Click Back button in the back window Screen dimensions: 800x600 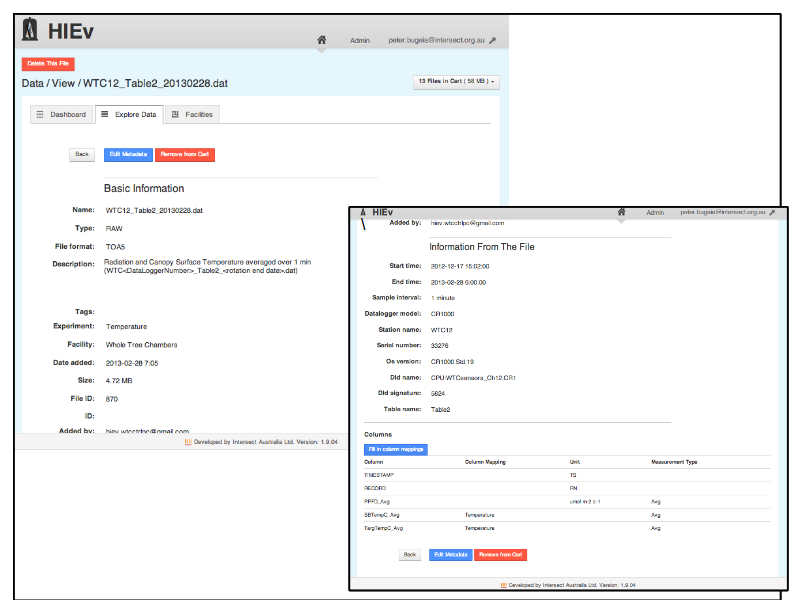(82, 155)
